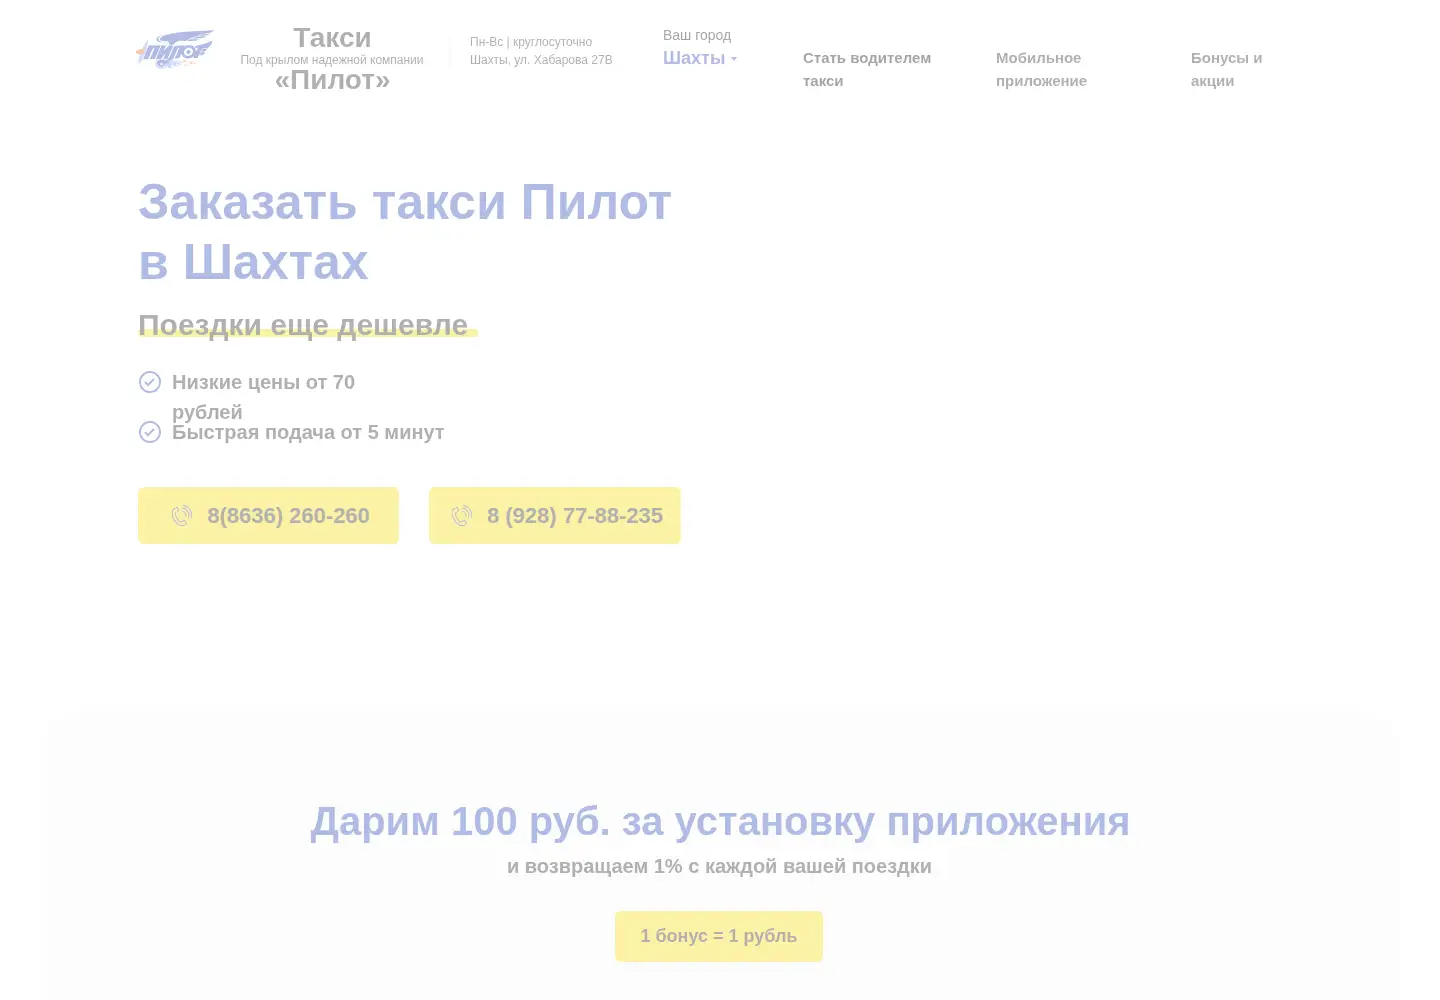Click the tagline Под крылом надежной компании
1440x1000 pixels.
[332, 60]
